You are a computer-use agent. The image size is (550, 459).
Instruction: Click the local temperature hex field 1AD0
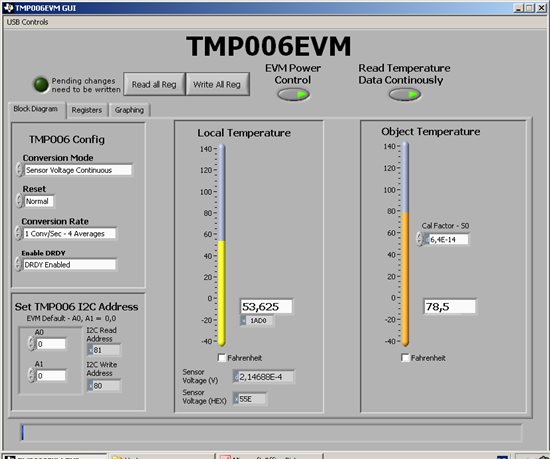(257, 320)
